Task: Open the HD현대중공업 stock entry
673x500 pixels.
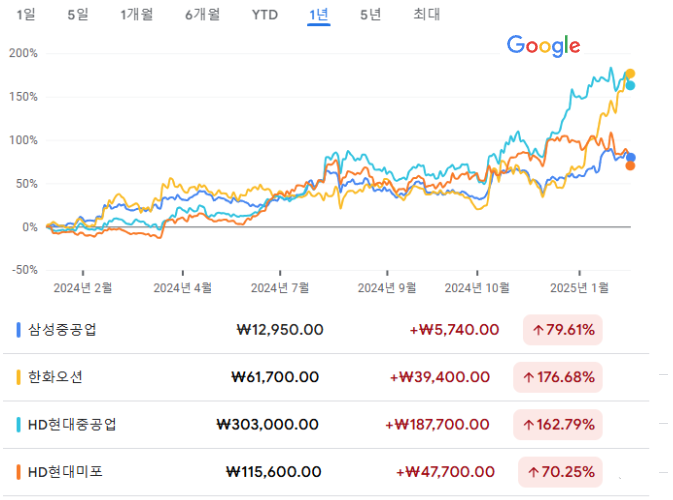Action: 72,424
